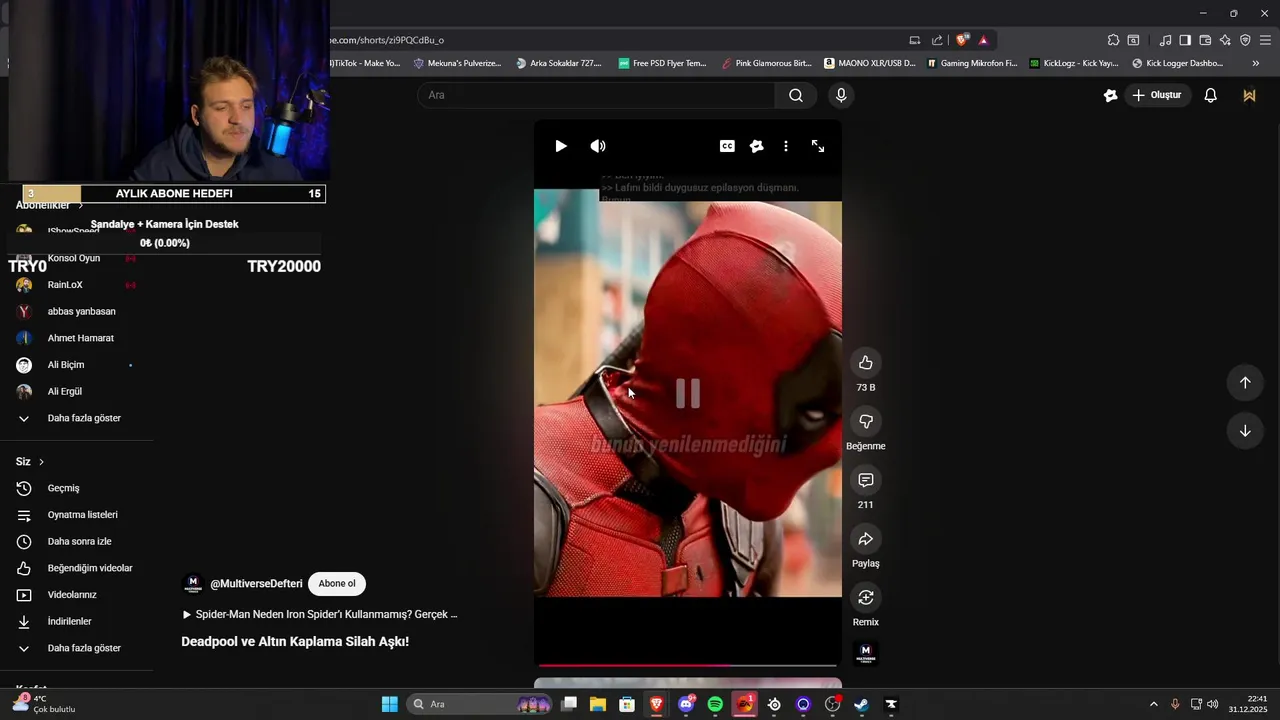Click the pause overlay in video center
This screenshot has width=1280, height=720.
(688, 393)
